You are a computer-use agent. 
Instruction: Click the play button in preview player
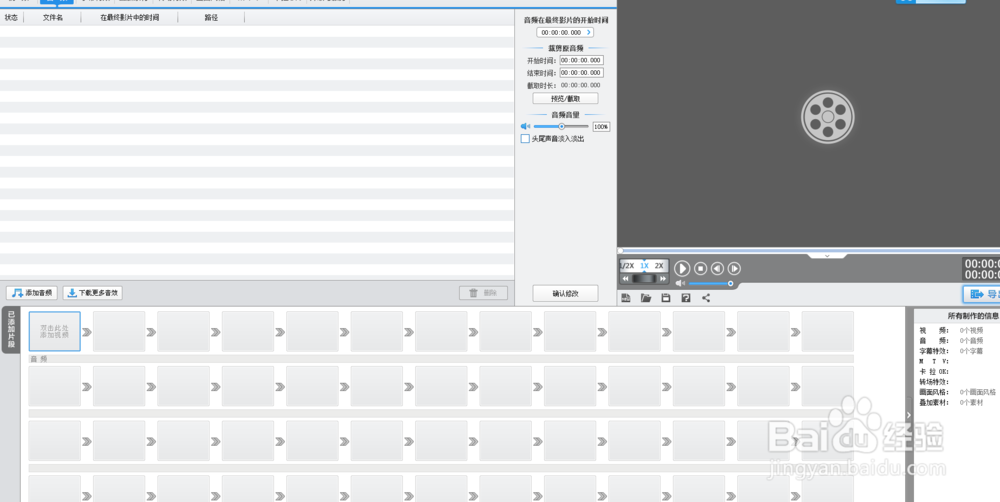tap(682, 268)
